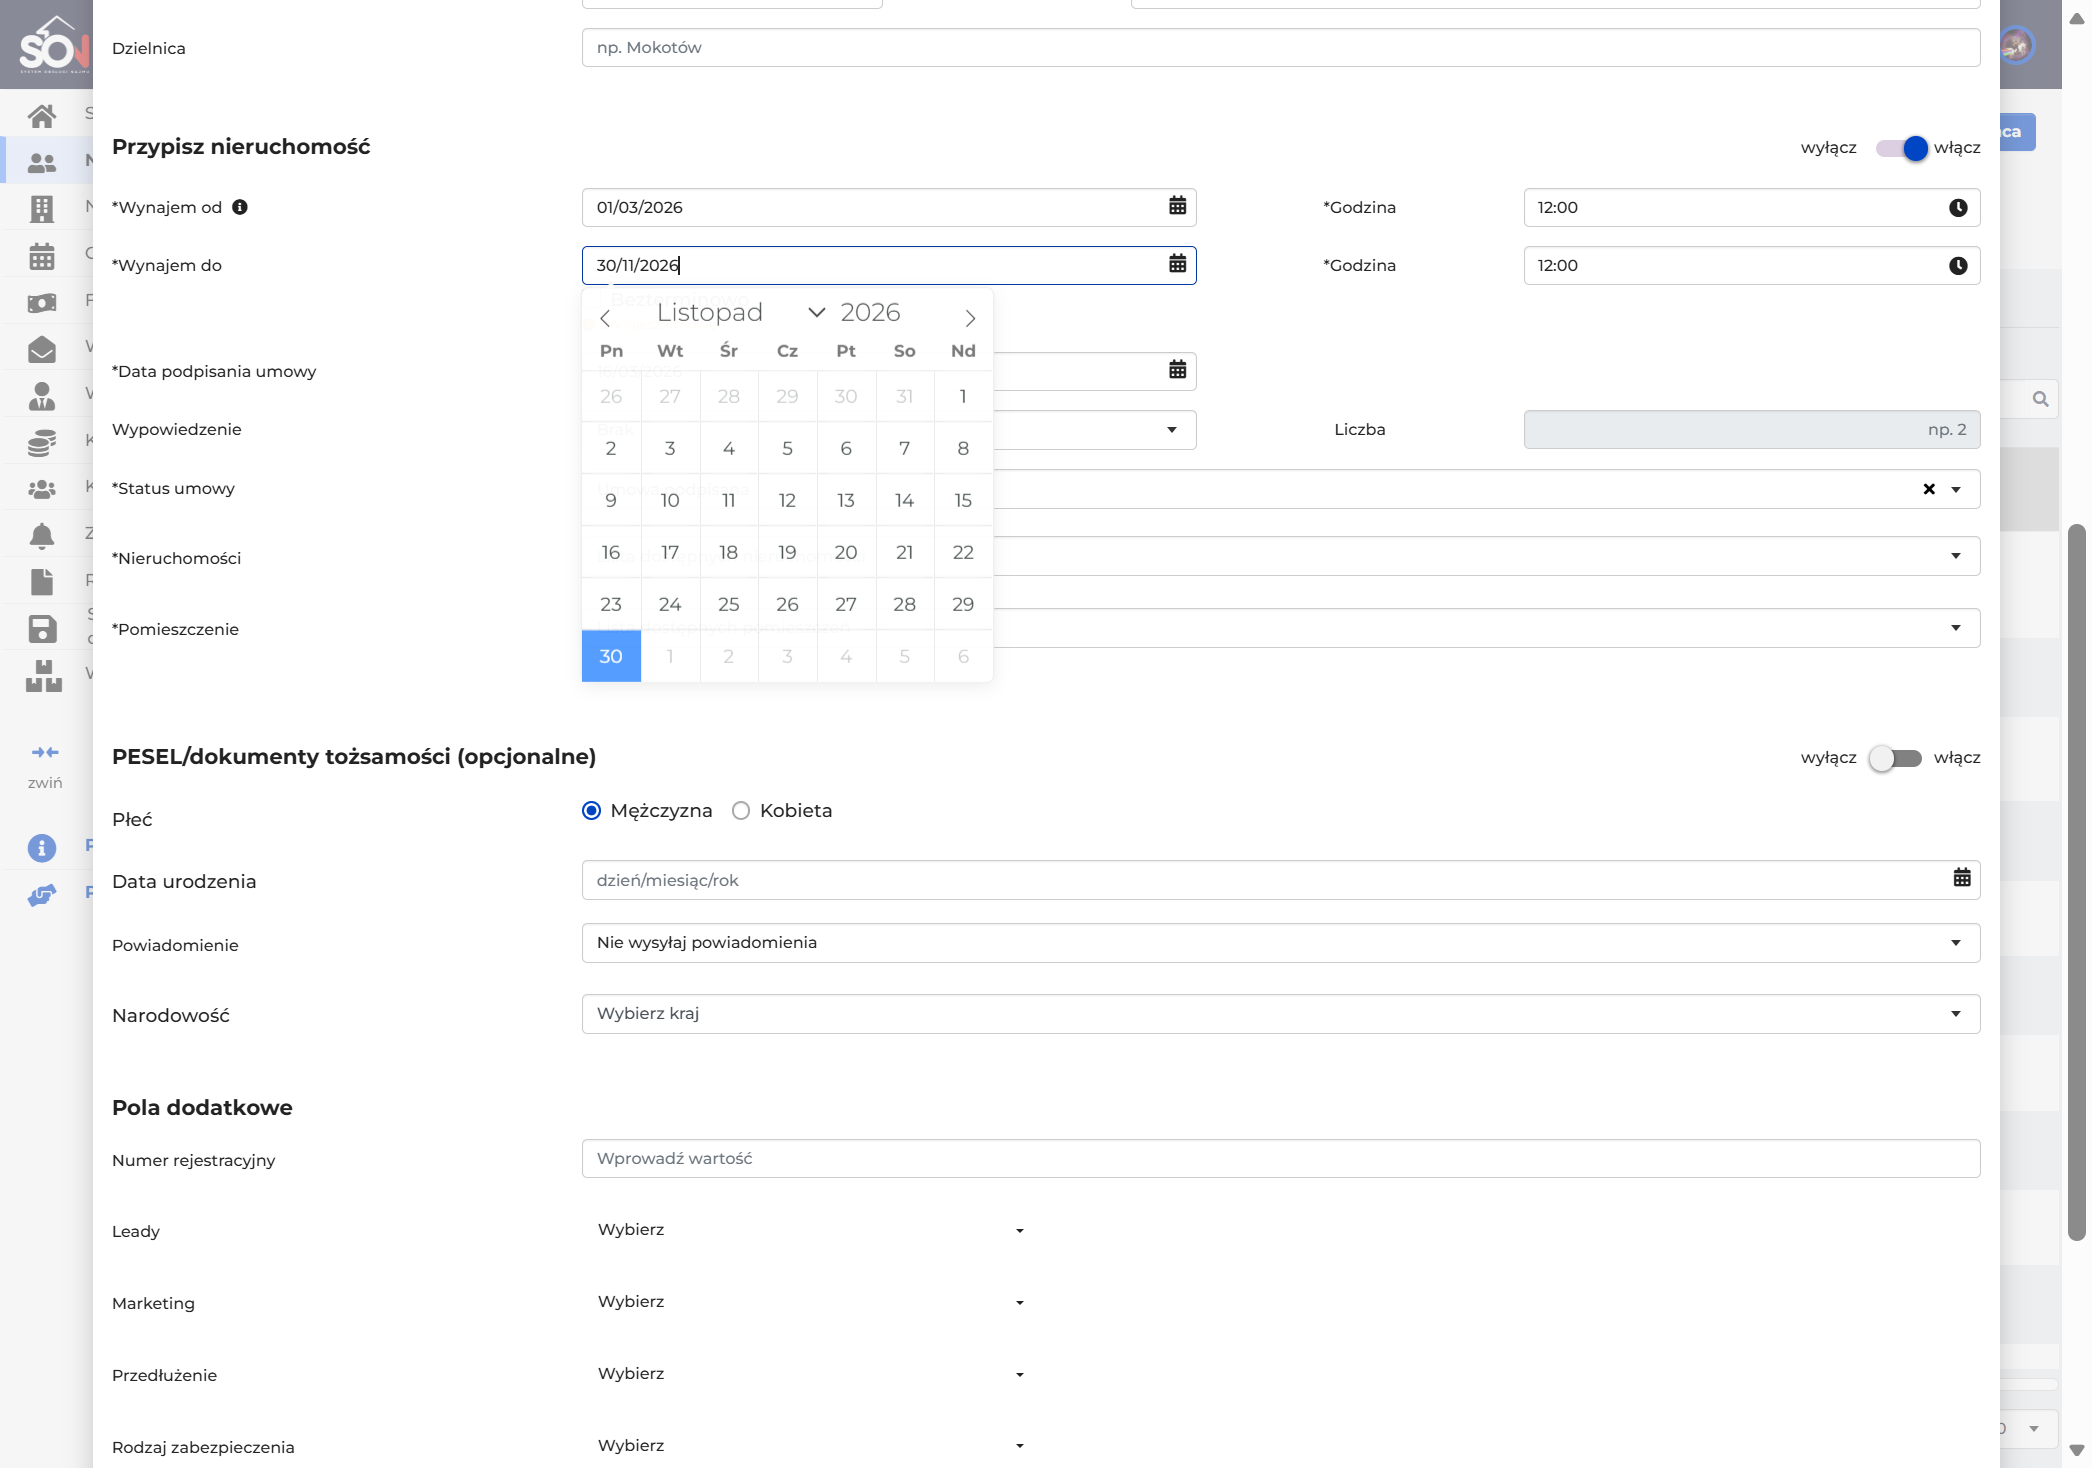Open calendar picker for Data urodzenia

tap(1962, 878)
